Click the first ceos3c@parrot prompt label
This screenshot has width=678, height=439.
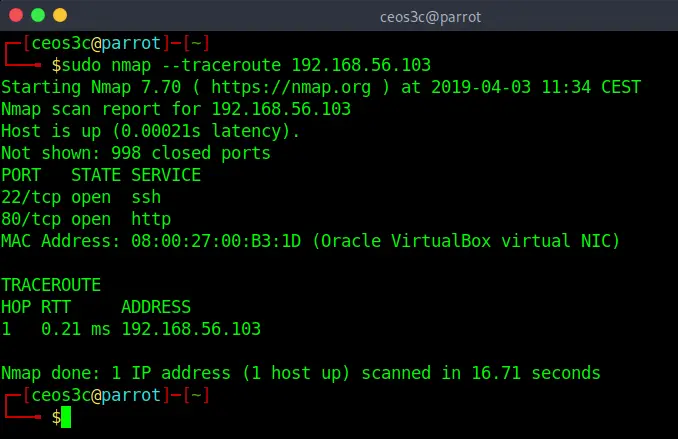tap(96, 43)
